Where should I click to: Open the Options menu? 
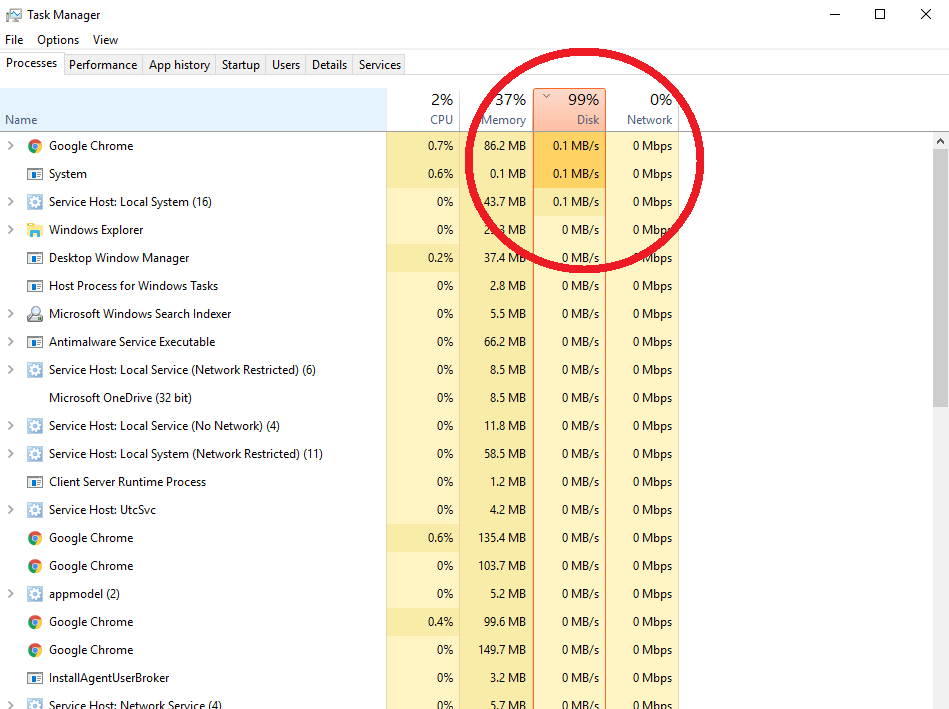point(58,40)
